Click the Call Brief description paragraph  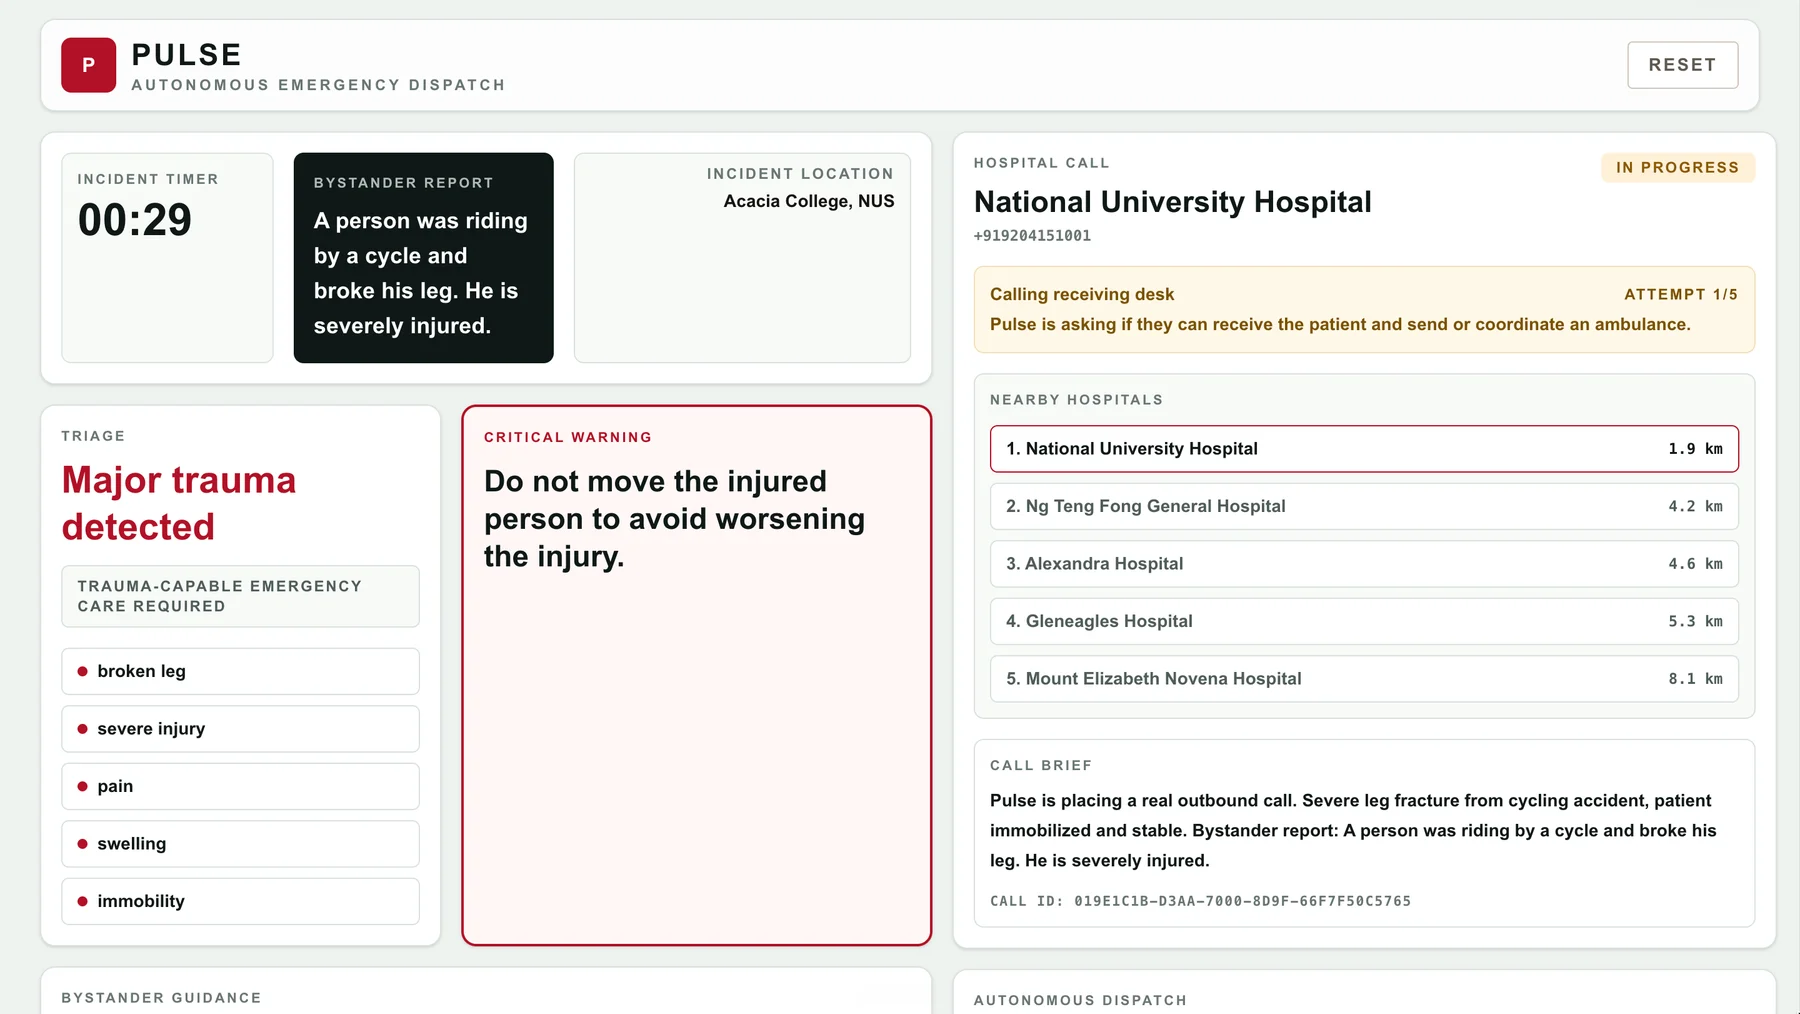coord(1353,830)
